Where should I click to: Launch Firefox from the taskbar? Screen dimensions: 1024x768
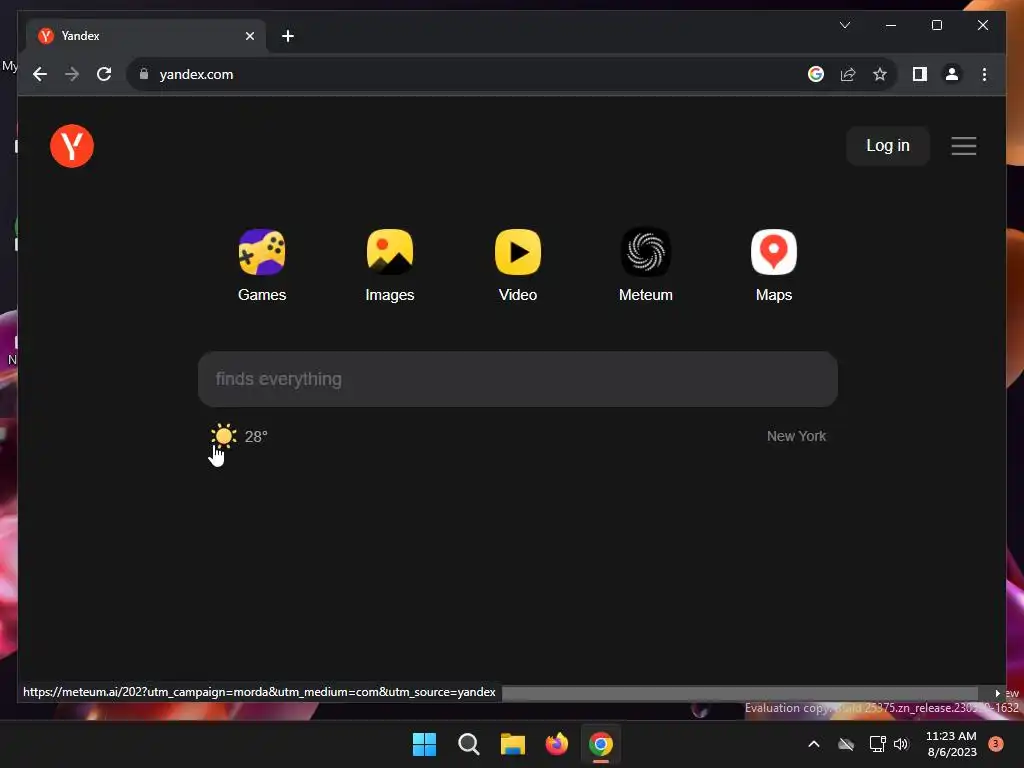tap(556, 744)
